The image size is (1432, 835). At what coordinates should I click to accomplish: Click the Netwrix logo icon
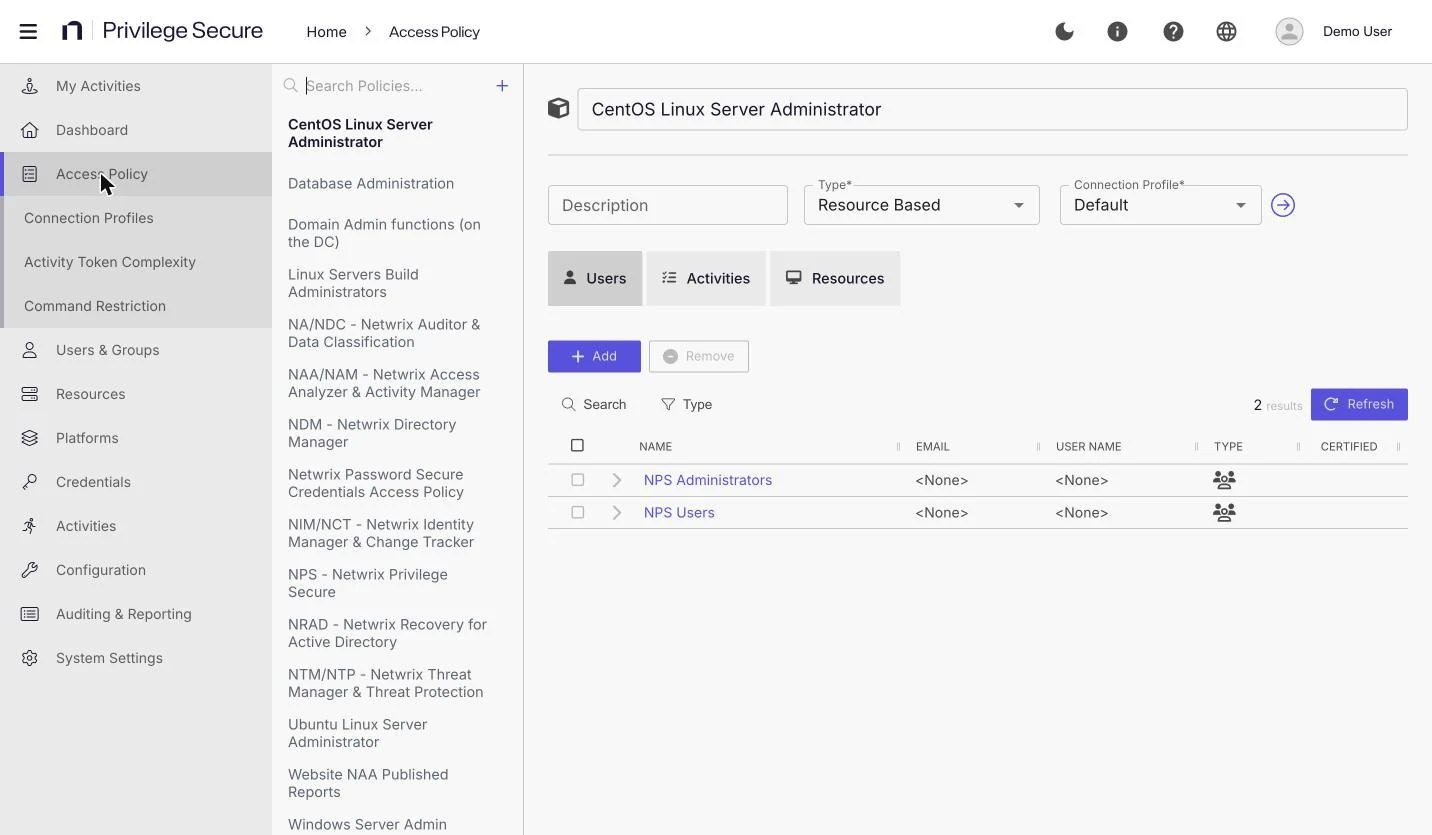pyautogui.click(x=72, y=31)
